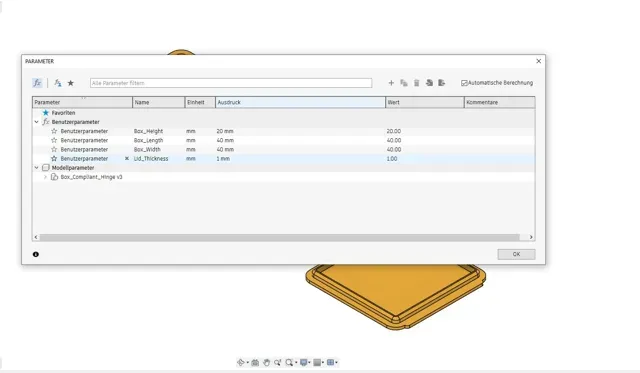The image size is (640, 373).
Task: Click the 20.00 value of Box_Height
Action: pos(394,131)
